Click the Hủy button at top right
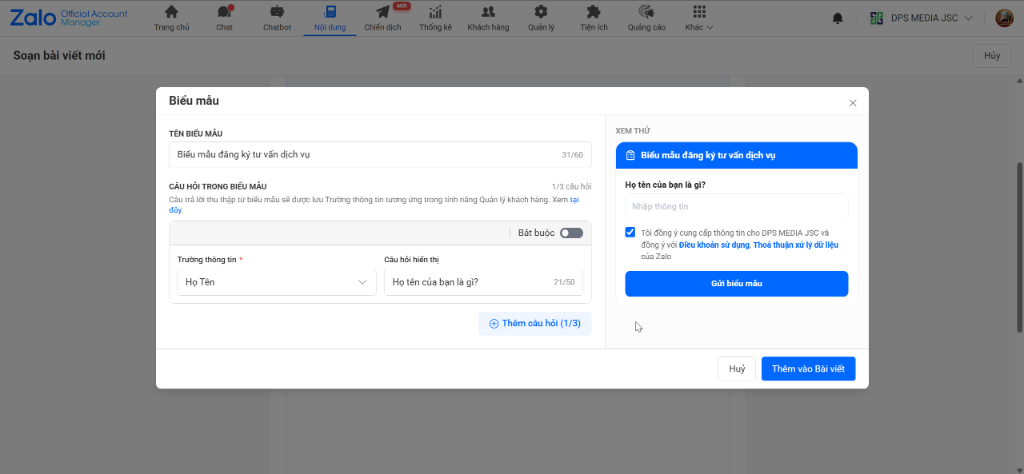1024x474 pixels. 992,56
